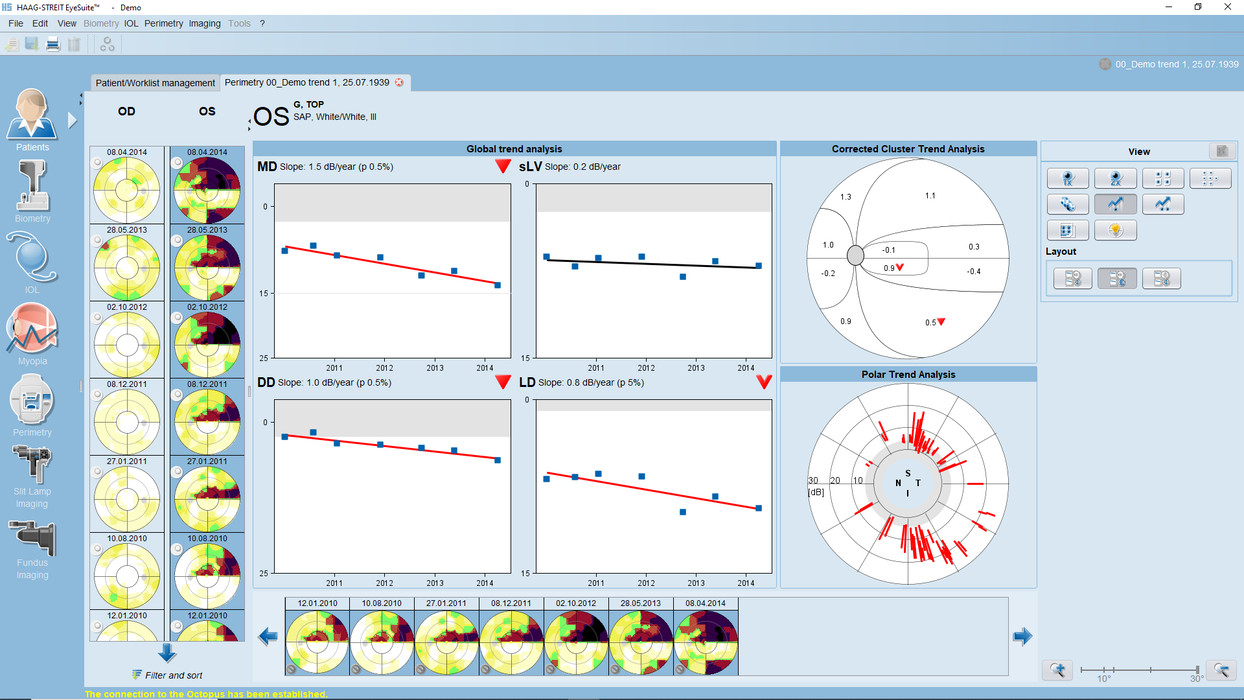Select the 1x eye view button
This screenshot has height=700, width=1244.
[1068, 179]
